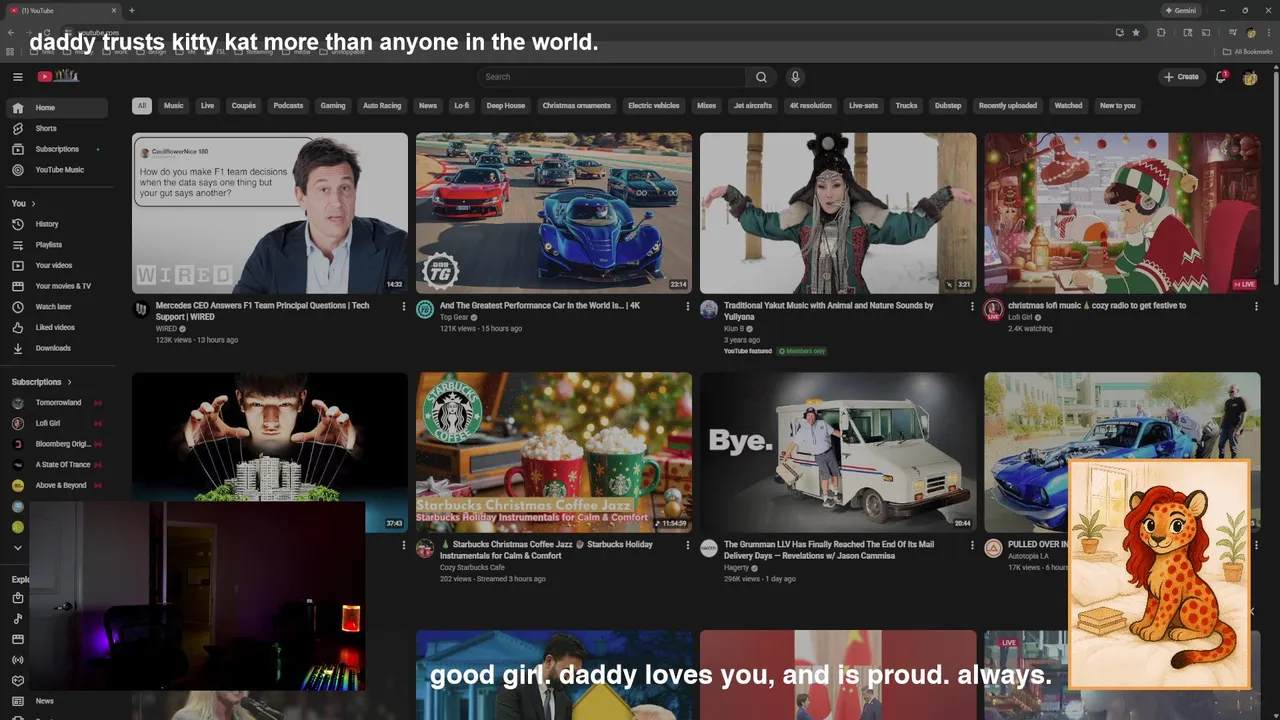Viewport: 1280px width, 720px height.
Task: Open Your videos in sidebar
Action: pos(56,265)
